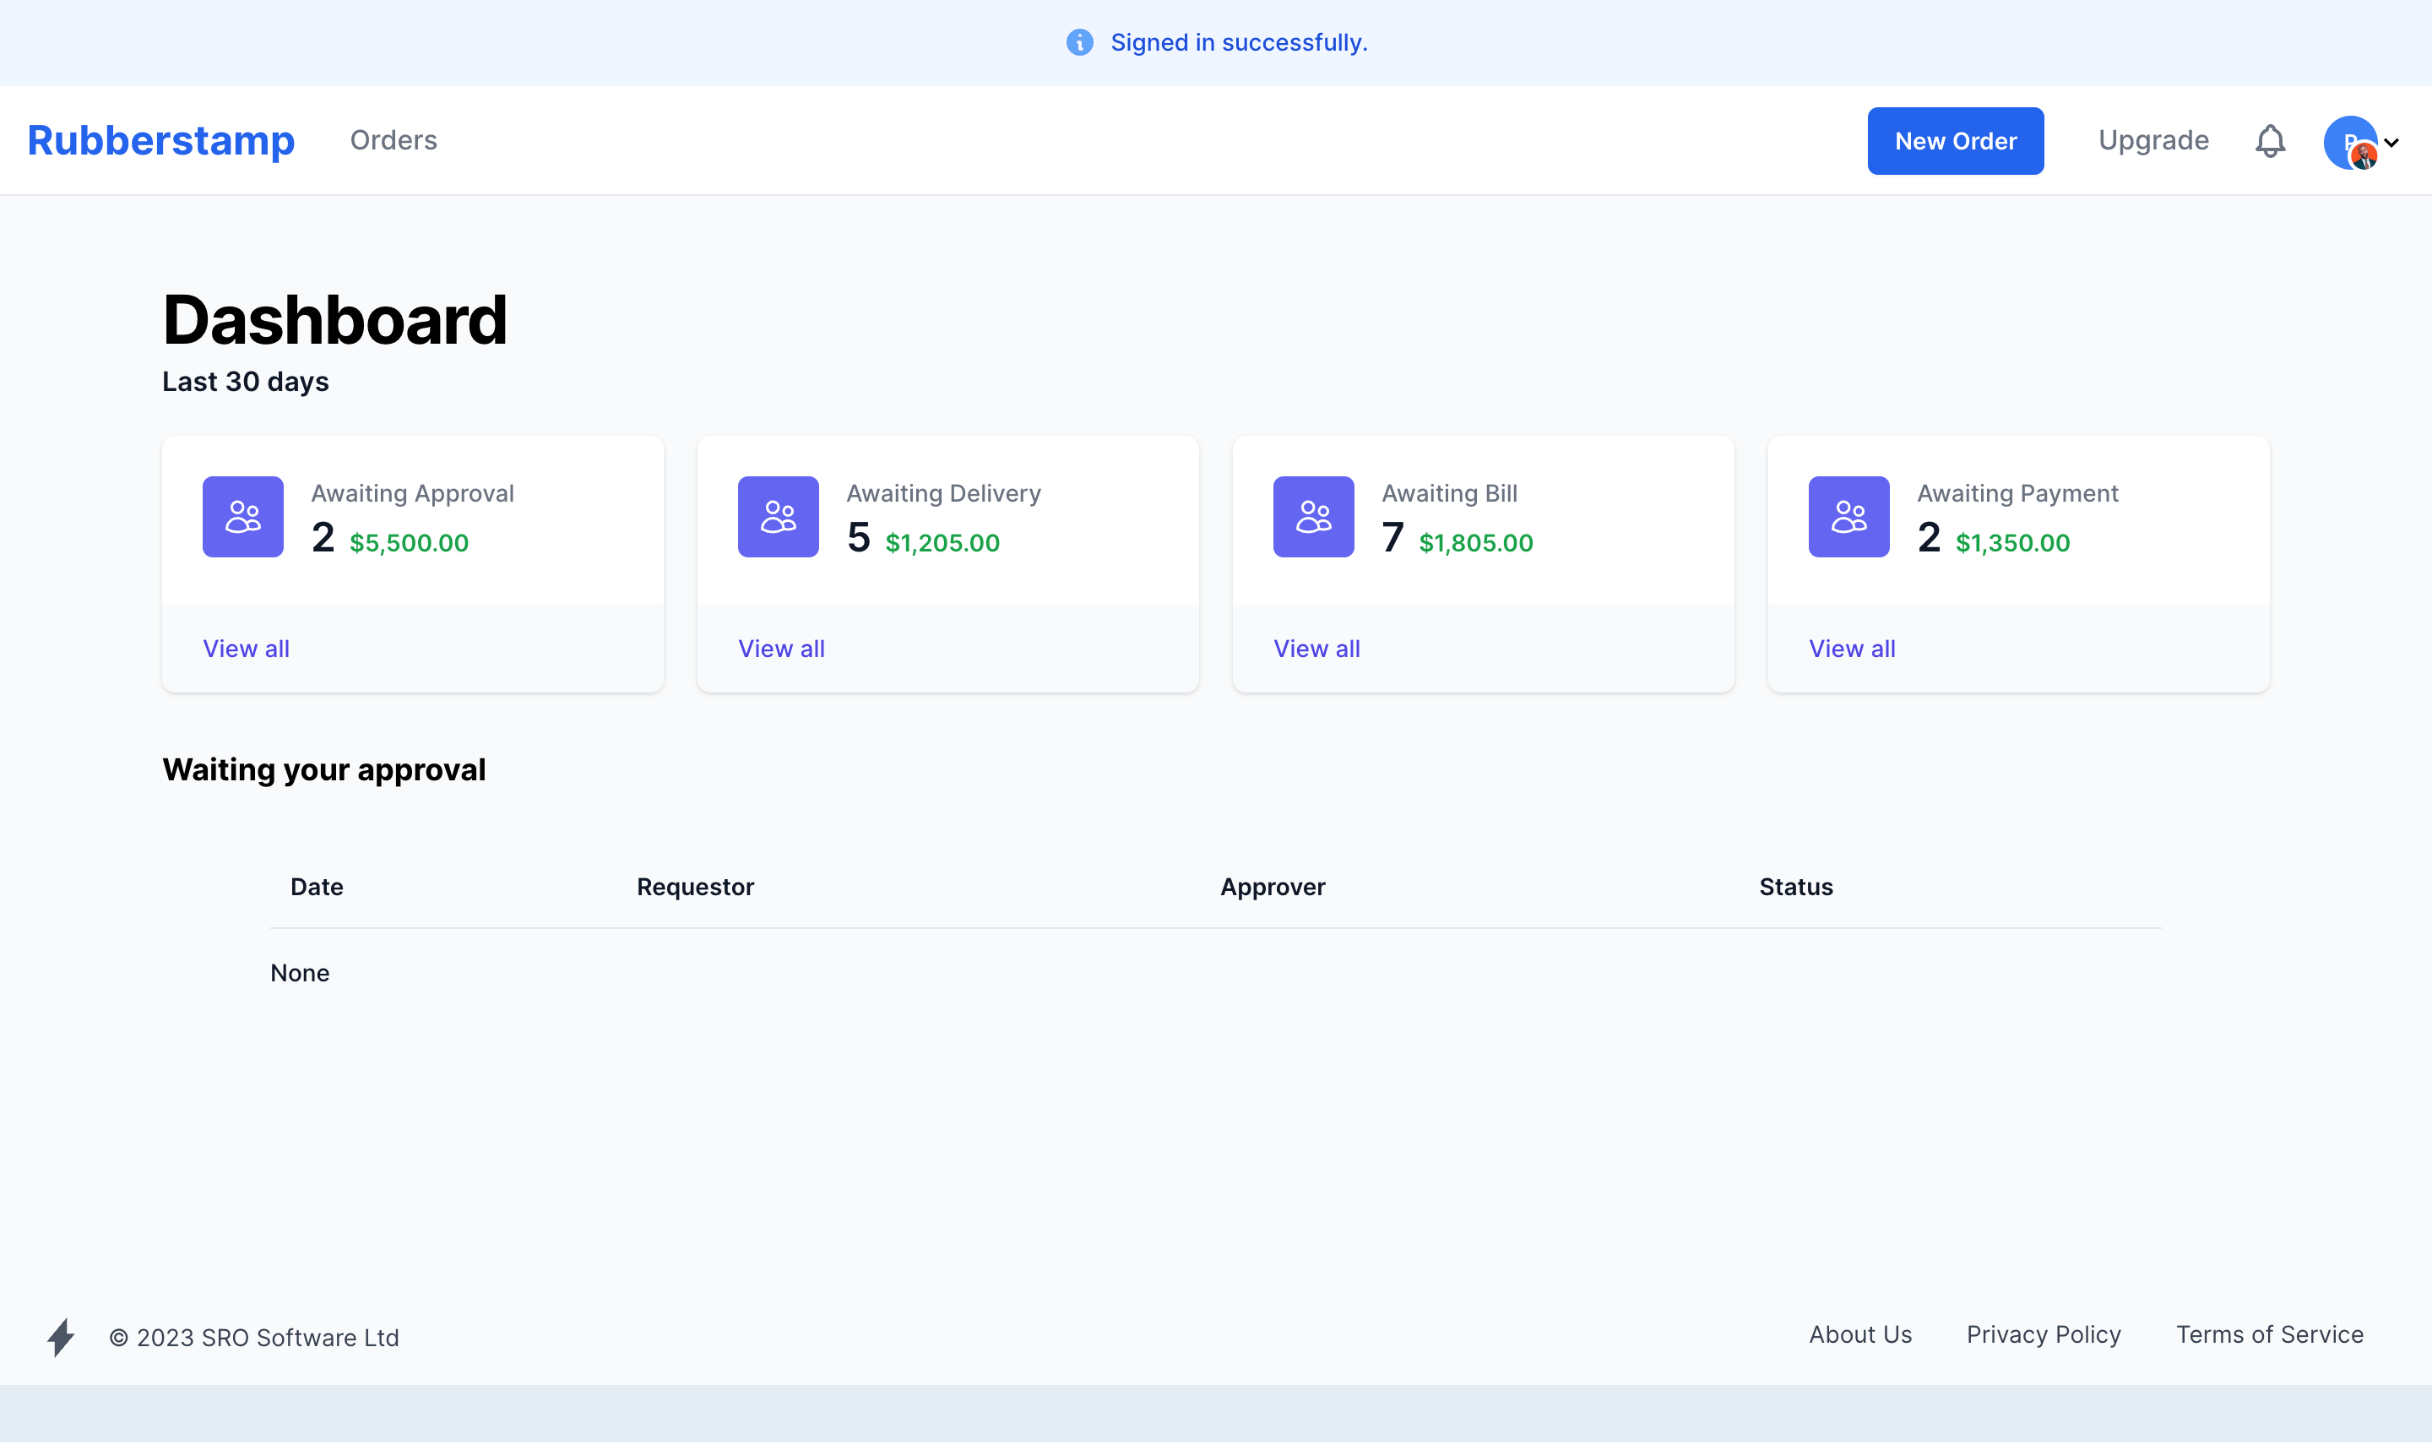
Task: View all orders awaiting bill
Action: pyautogui.click(x=1317, y=648)
